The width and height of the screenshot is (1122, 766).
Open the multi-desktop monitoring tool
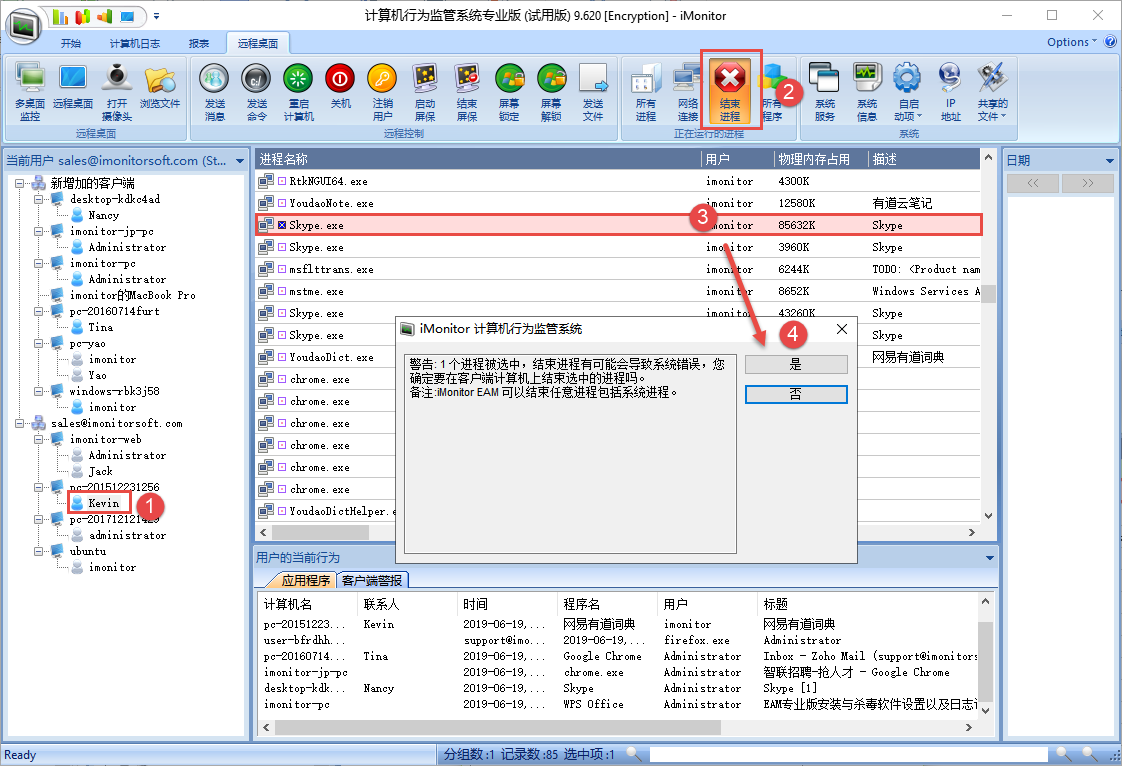(x=30, y=92)
